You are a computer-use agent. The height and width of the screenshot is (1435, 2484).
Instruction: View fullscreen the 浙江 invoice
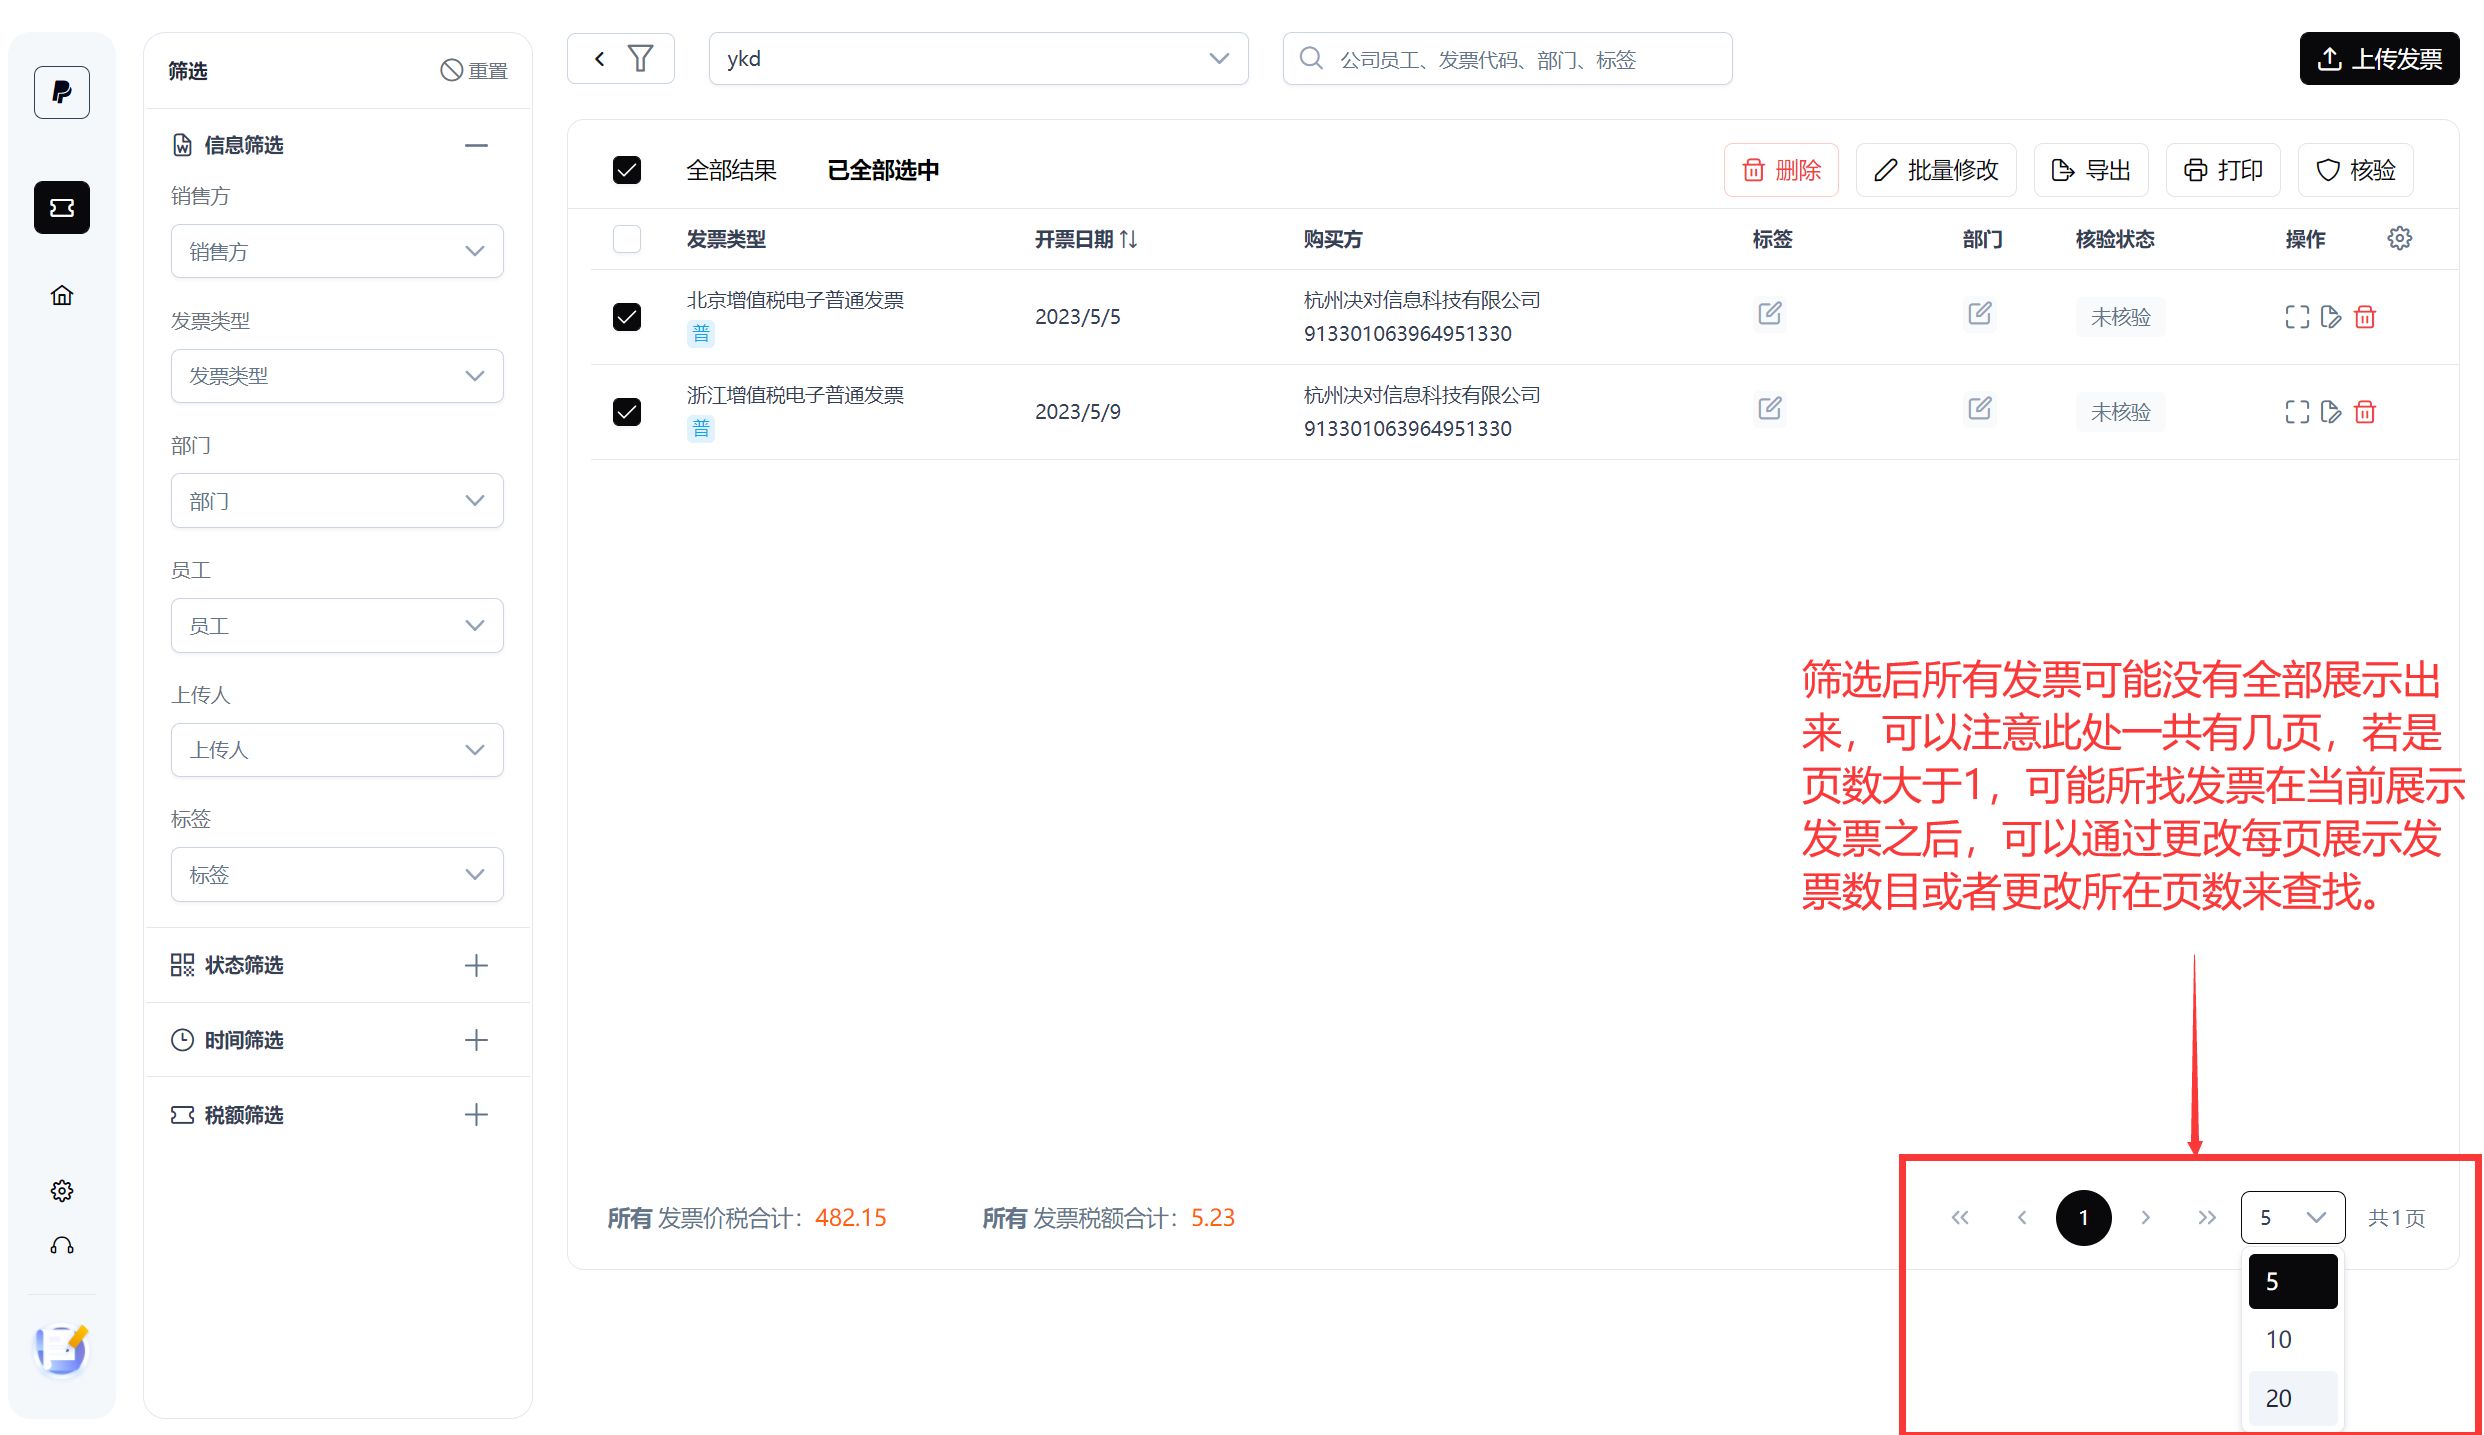pyautogui.click(x=2297, y=412)
